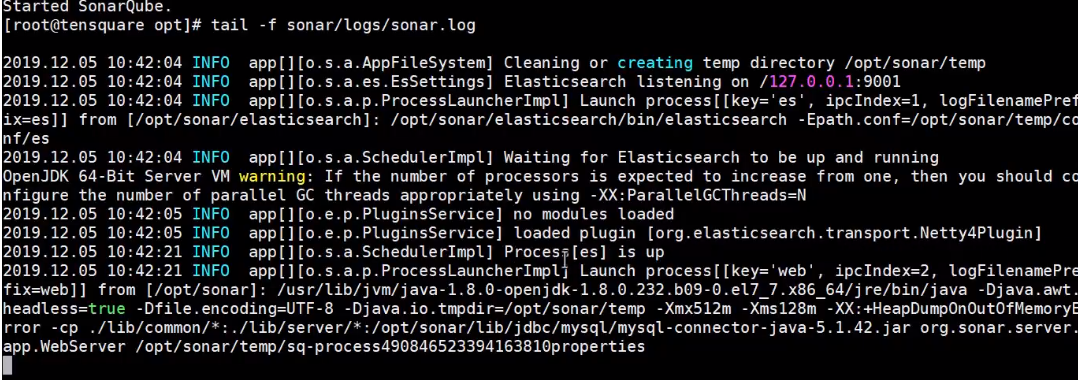Click the magenta 127.0.0.1 IP address
Viewport: 1078px width, 380px height.
point(811,82)
